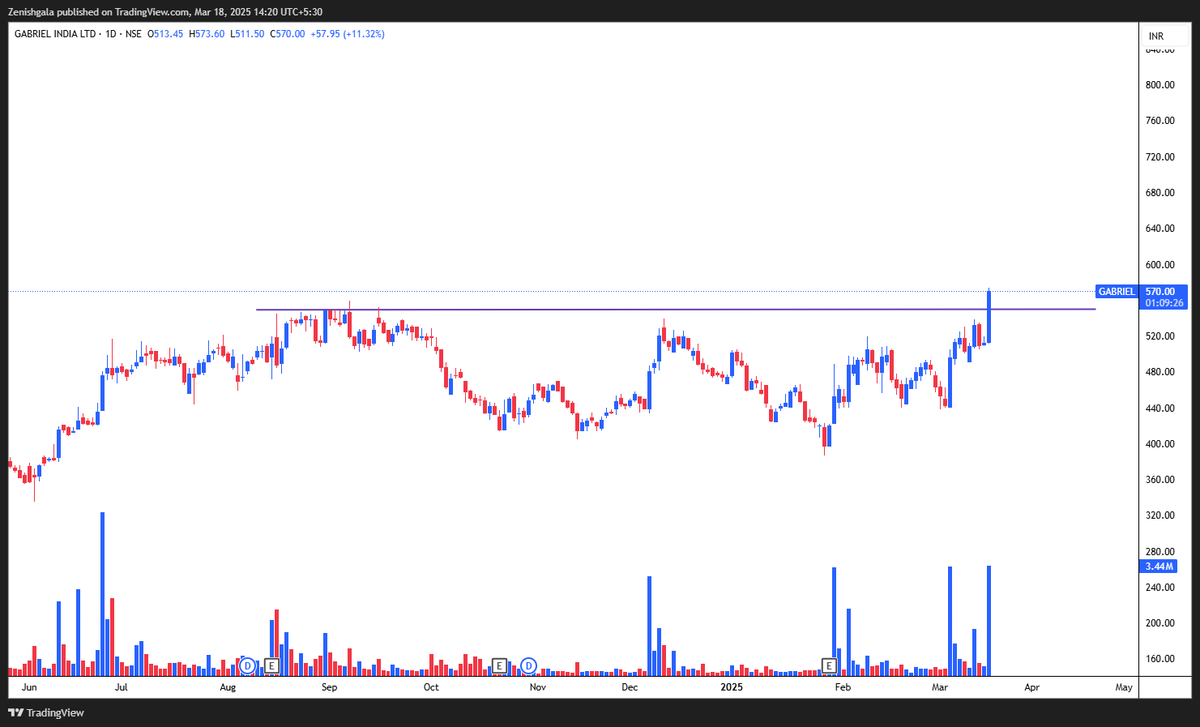Open the August dividend D marker
This screenshot has width=1200, height=727.
[248, 665]
